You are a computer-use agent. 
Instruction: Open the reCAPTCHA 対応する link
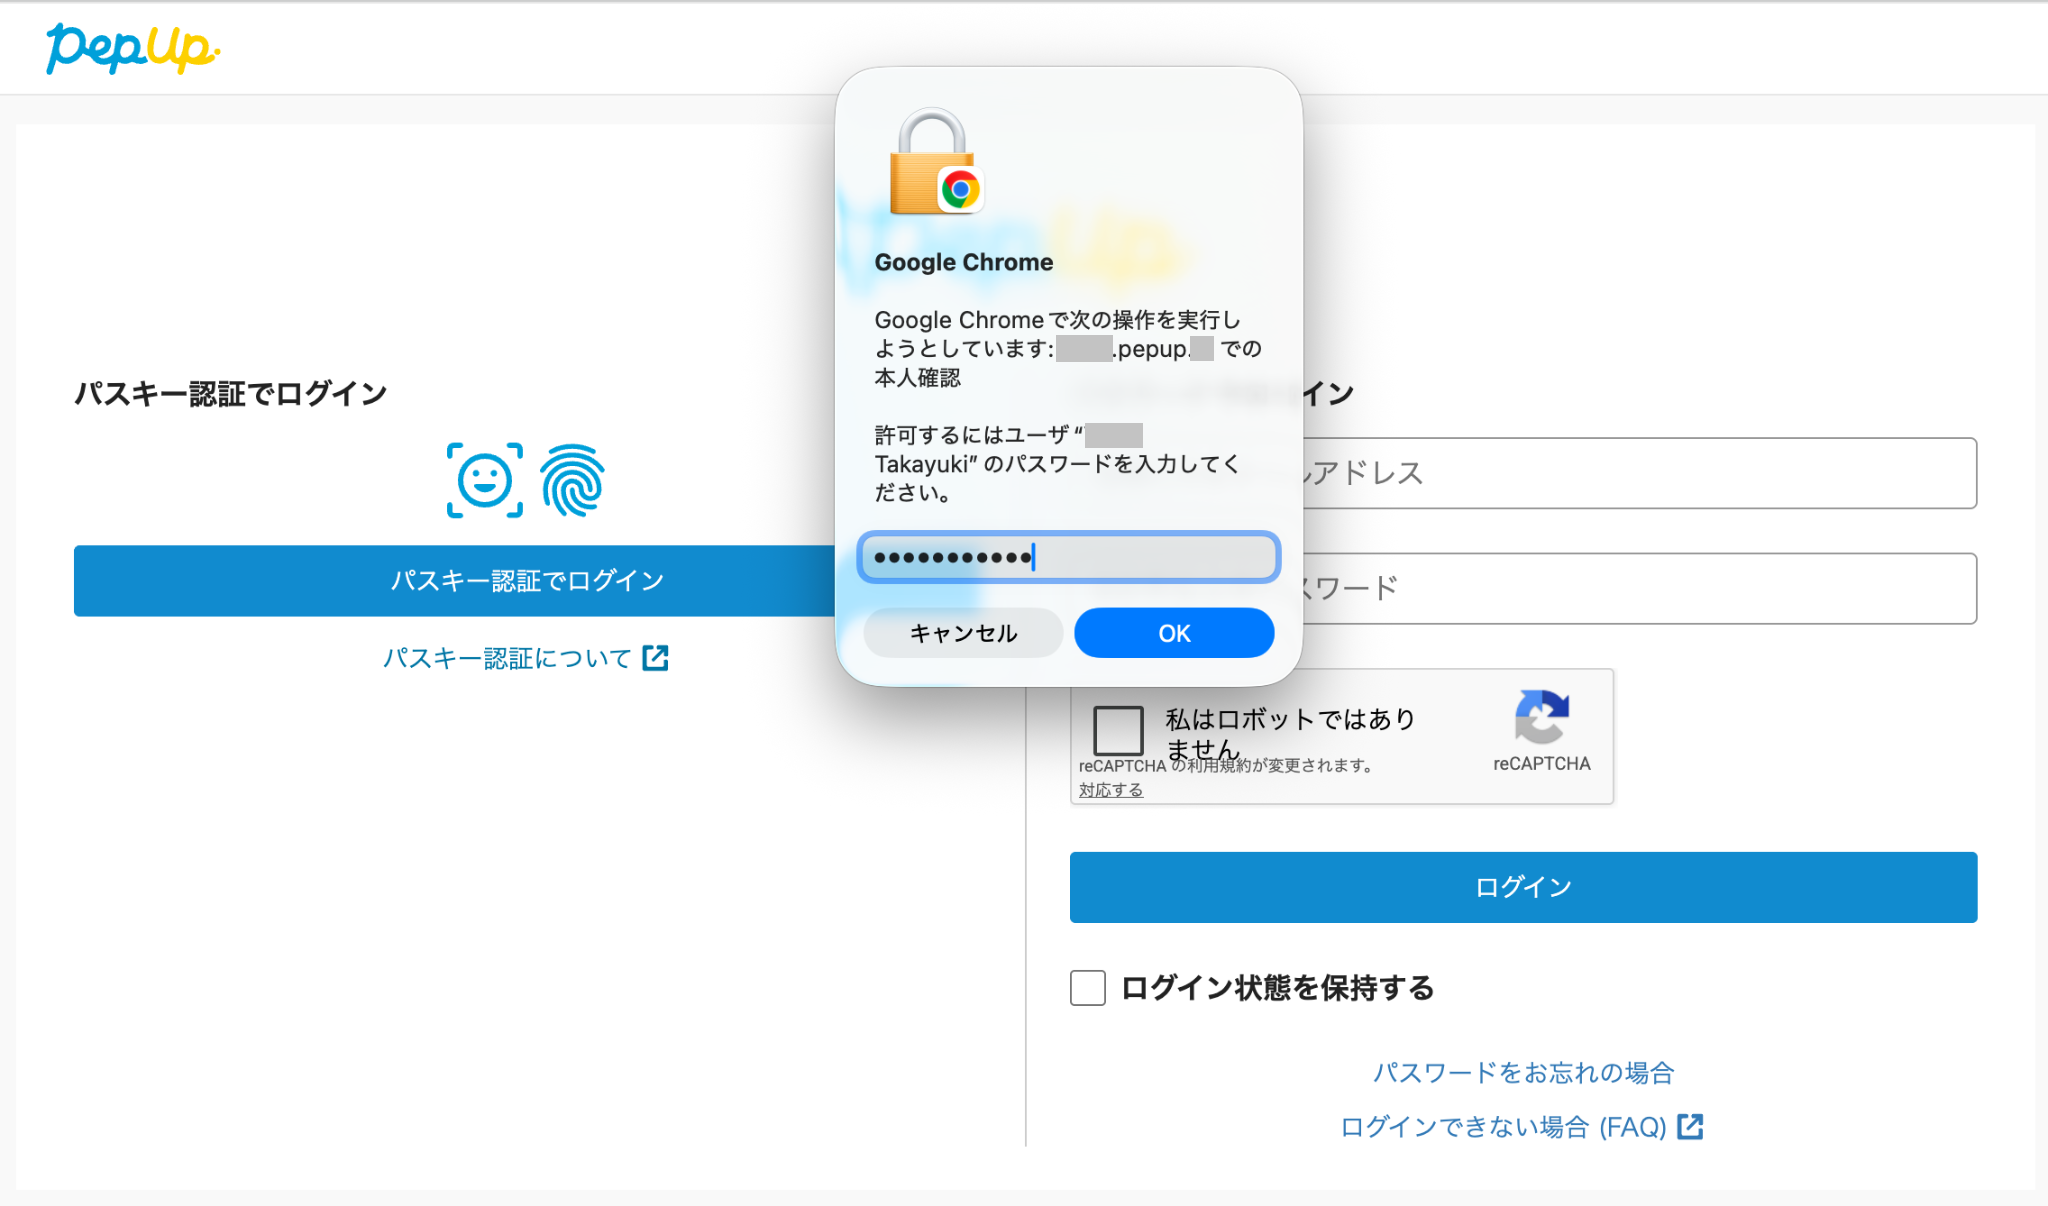pyautogui.click(x=1110, y=790)
